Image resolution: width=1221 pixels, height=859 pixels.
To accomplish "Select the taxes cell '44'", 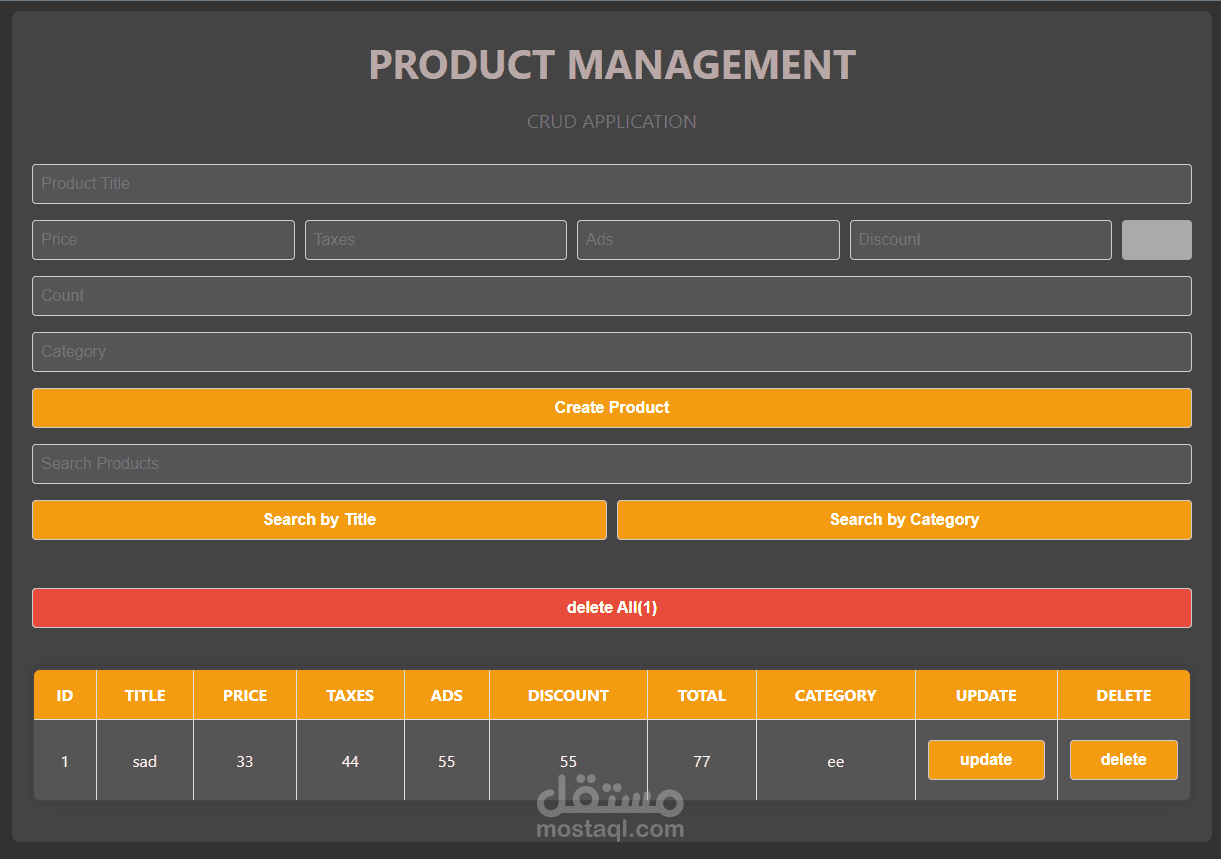I will 350,761.
